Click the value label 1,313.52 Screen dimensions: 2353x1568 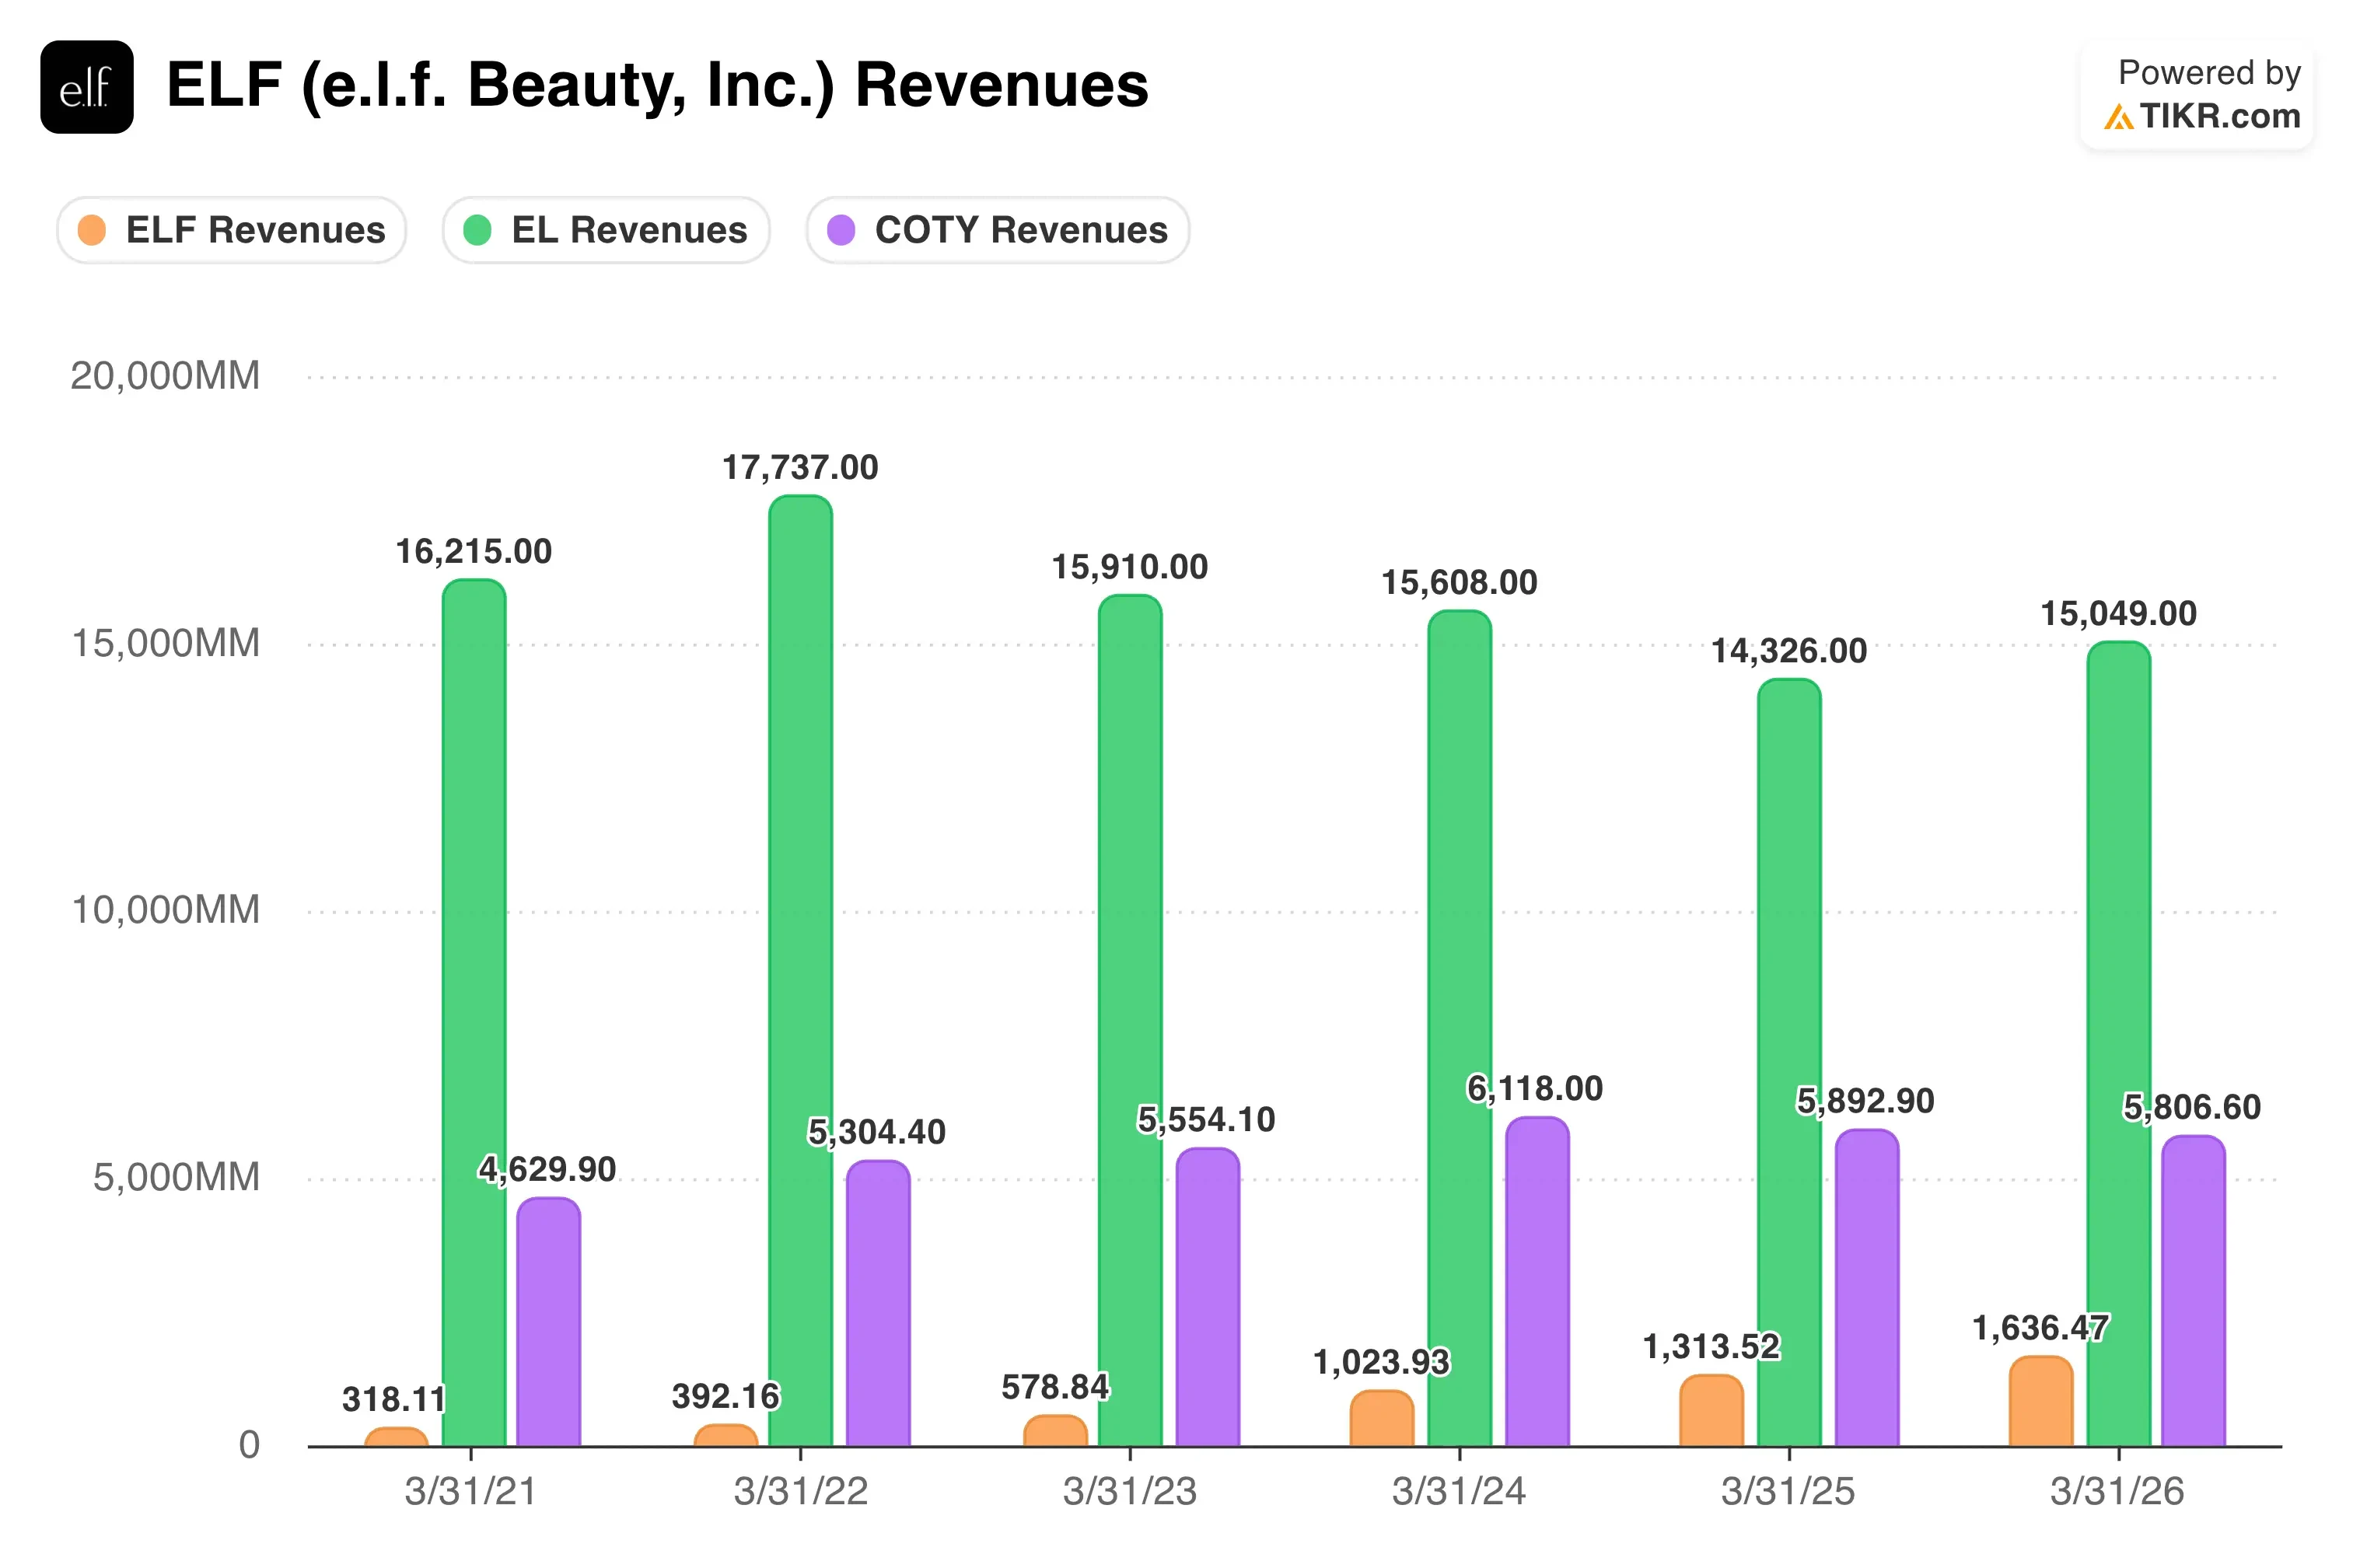[x=1712, y=1346]
